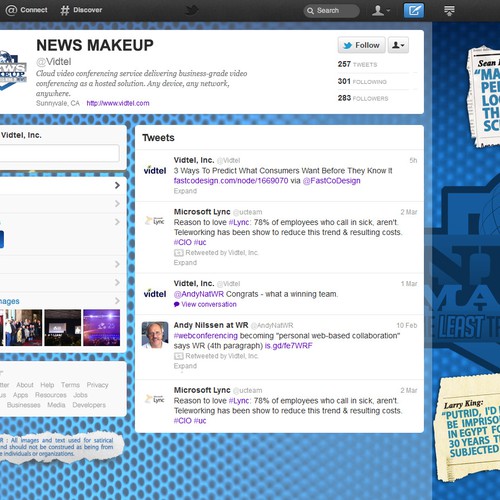Expand the third sidebar row chevron
Screen dimensions: 500x500
pyautogui.click(x=117, y=222)
